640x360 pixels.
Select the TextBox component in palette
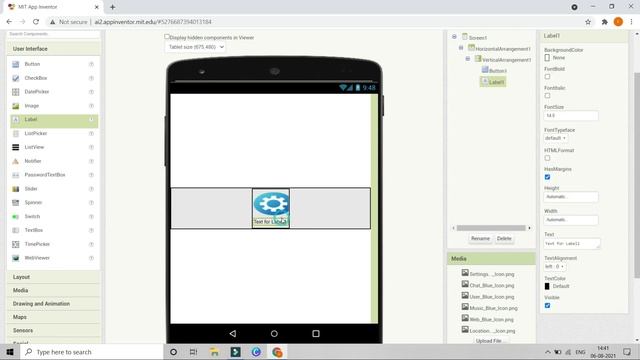[53, 230]
